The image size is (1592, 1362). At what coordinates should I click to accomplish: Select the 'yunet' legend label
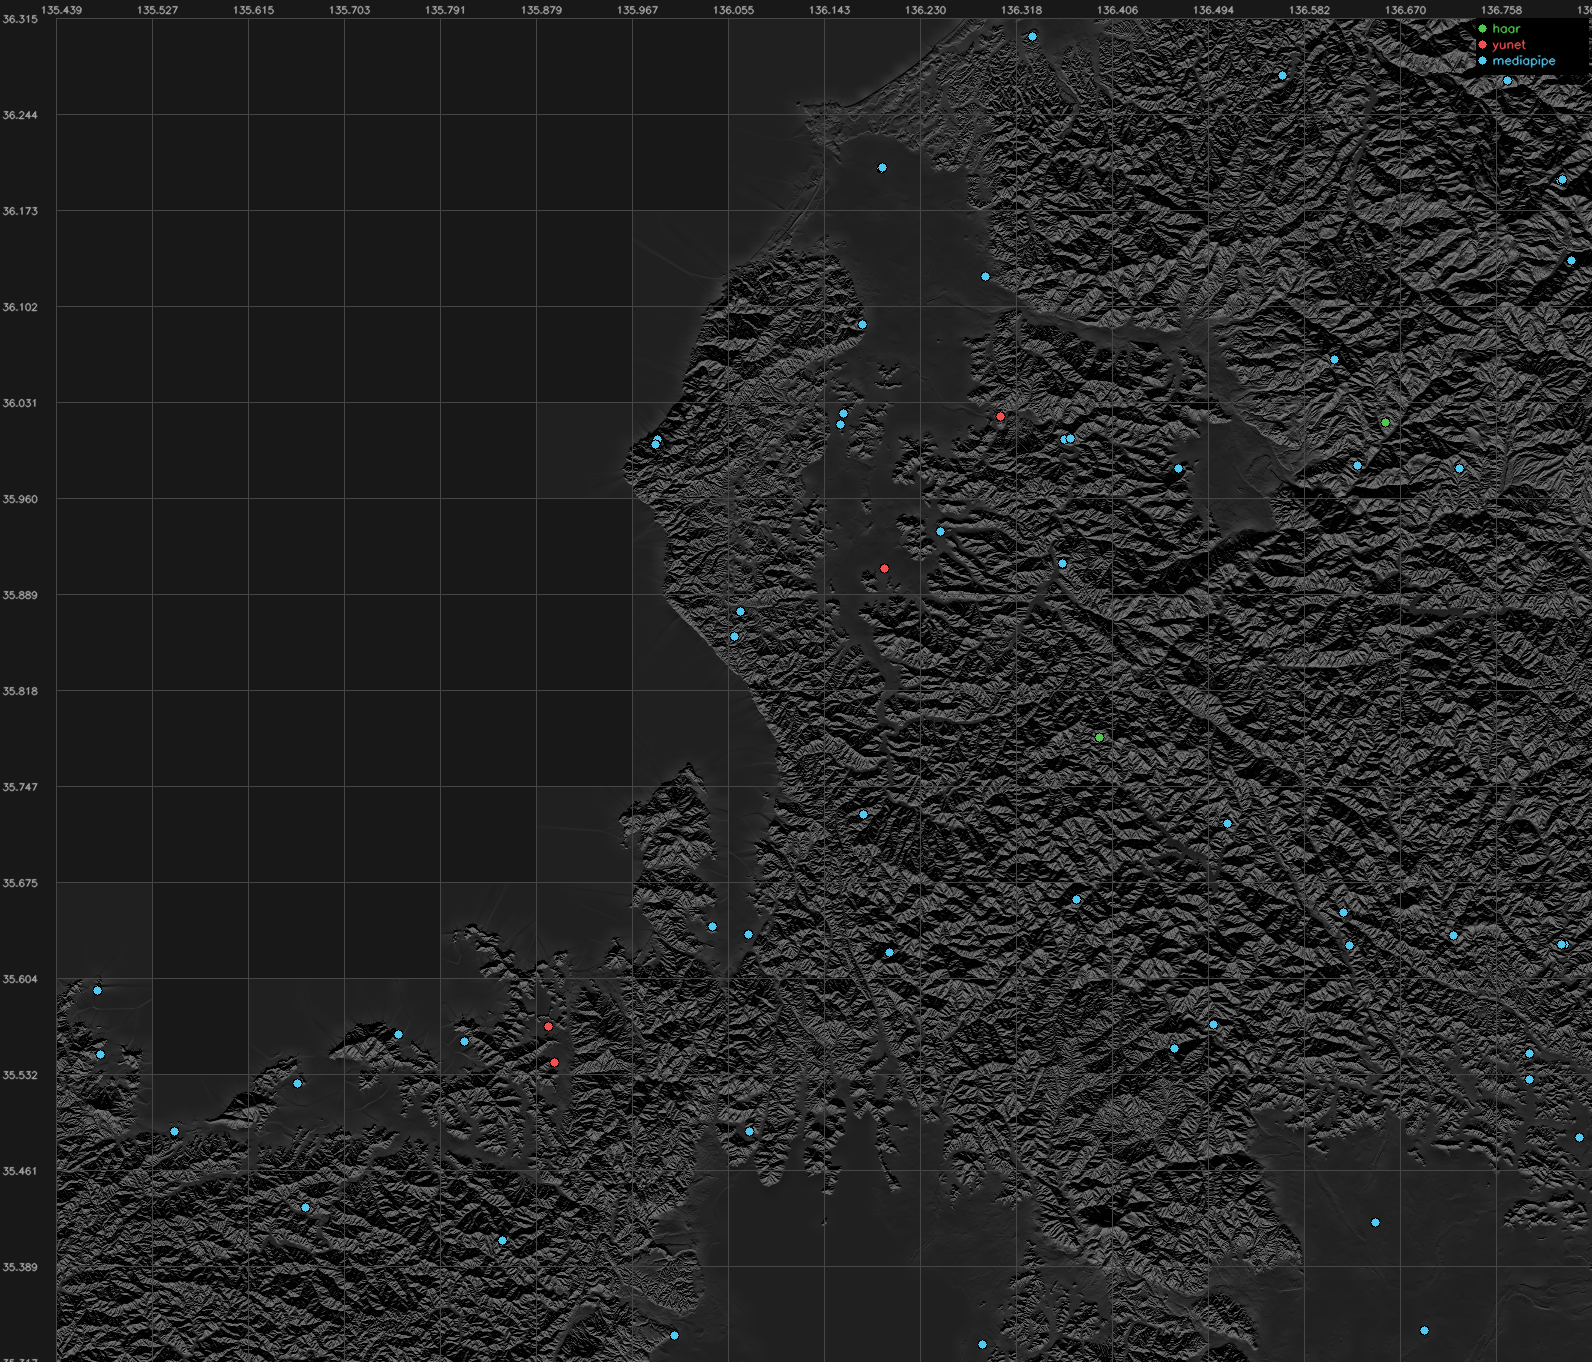(1508, 45)
